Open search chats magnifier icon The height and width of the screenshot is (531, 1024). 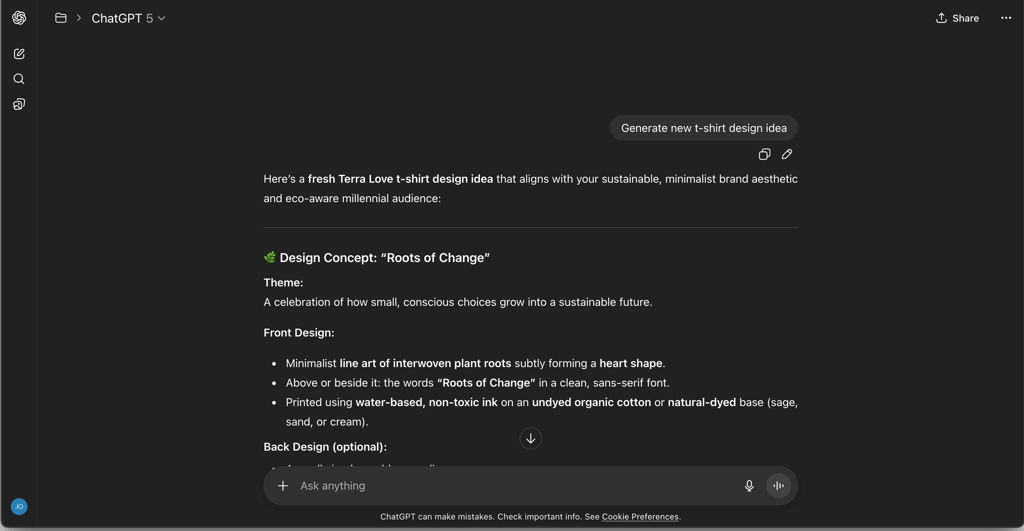coord(19,79)
